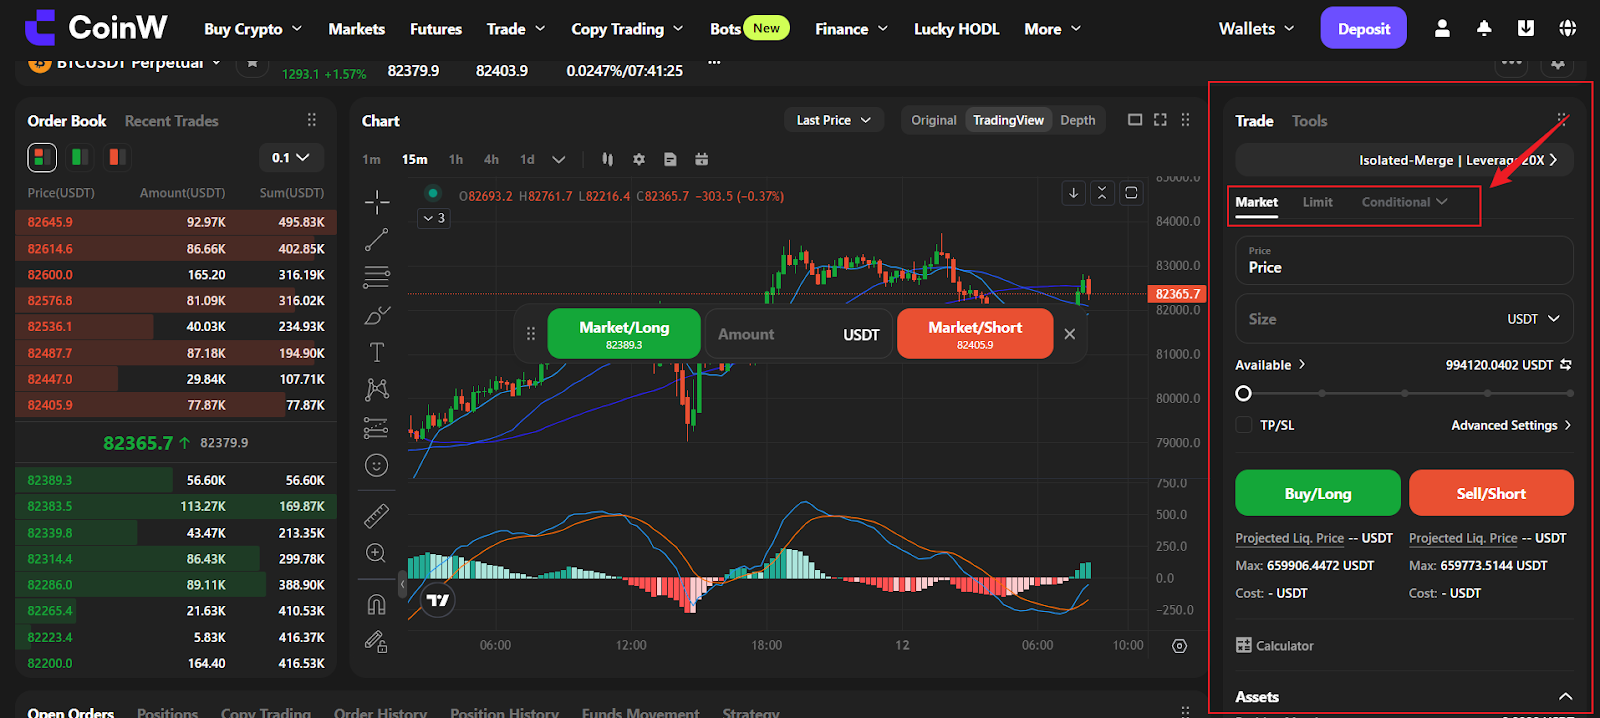Open Advanced Settings link
This screenshot has width=1600, height=718.
click(x=1511, y=425)
